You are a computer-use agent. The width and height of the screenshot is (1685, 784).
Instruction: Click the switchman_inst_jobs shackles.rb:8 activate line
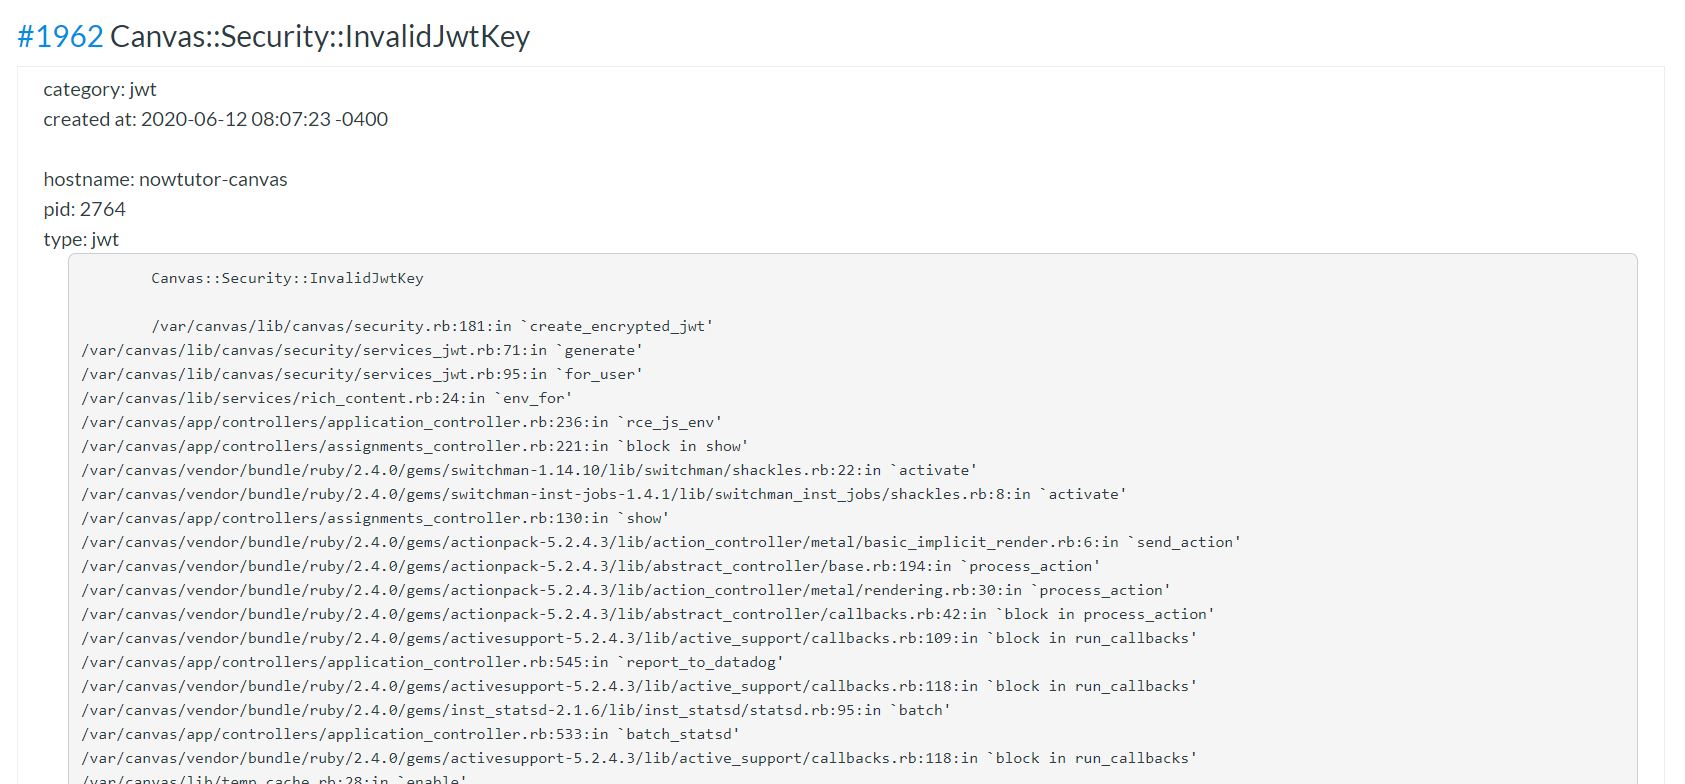pyautogui.click(x=604, y=494)
